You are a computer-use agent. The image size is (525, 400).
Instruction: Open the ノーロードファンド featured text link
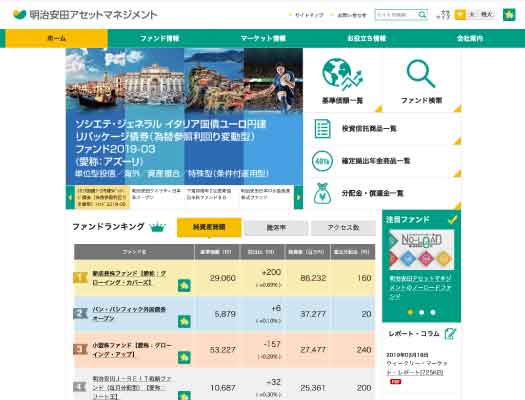[x=421, y=288]
